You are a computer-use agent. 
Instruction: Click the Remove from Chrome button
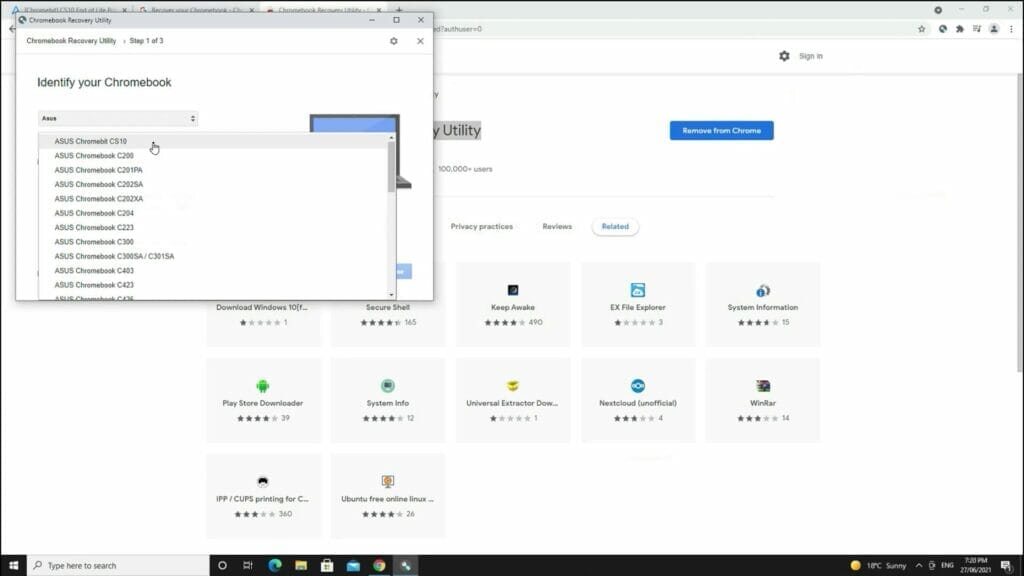(720, 130)
